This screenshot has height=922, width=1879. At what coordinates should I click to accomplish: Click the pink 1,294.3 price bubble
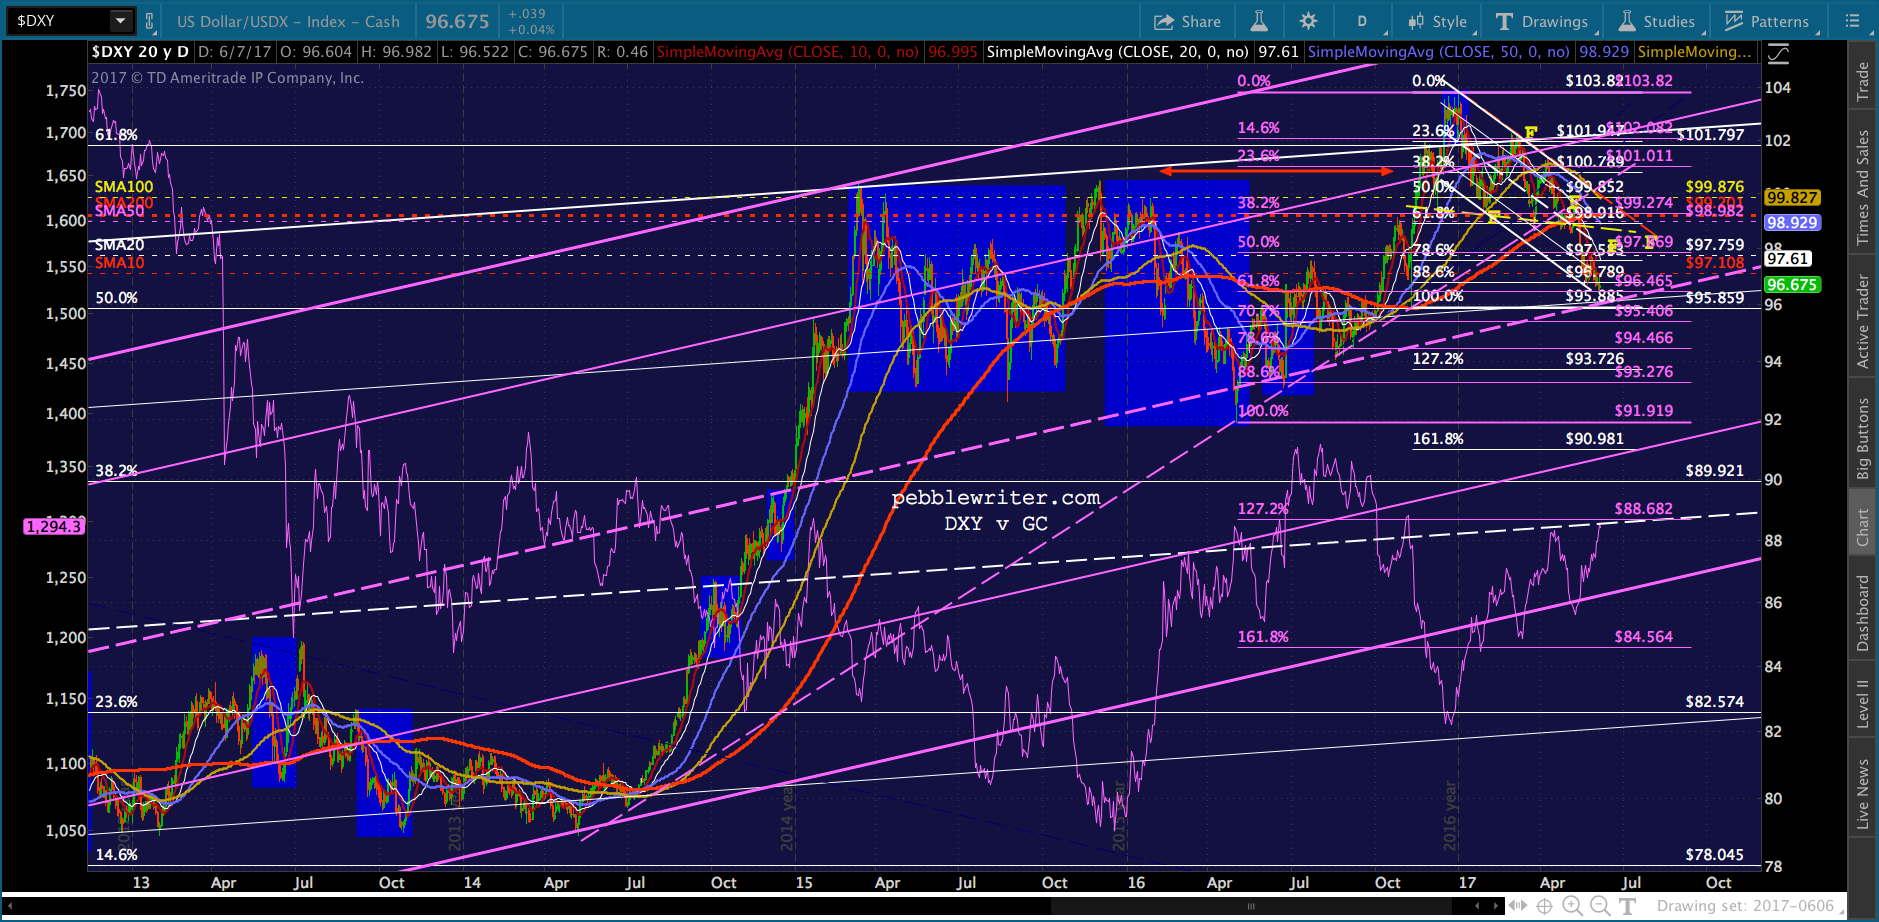point(54,526)
